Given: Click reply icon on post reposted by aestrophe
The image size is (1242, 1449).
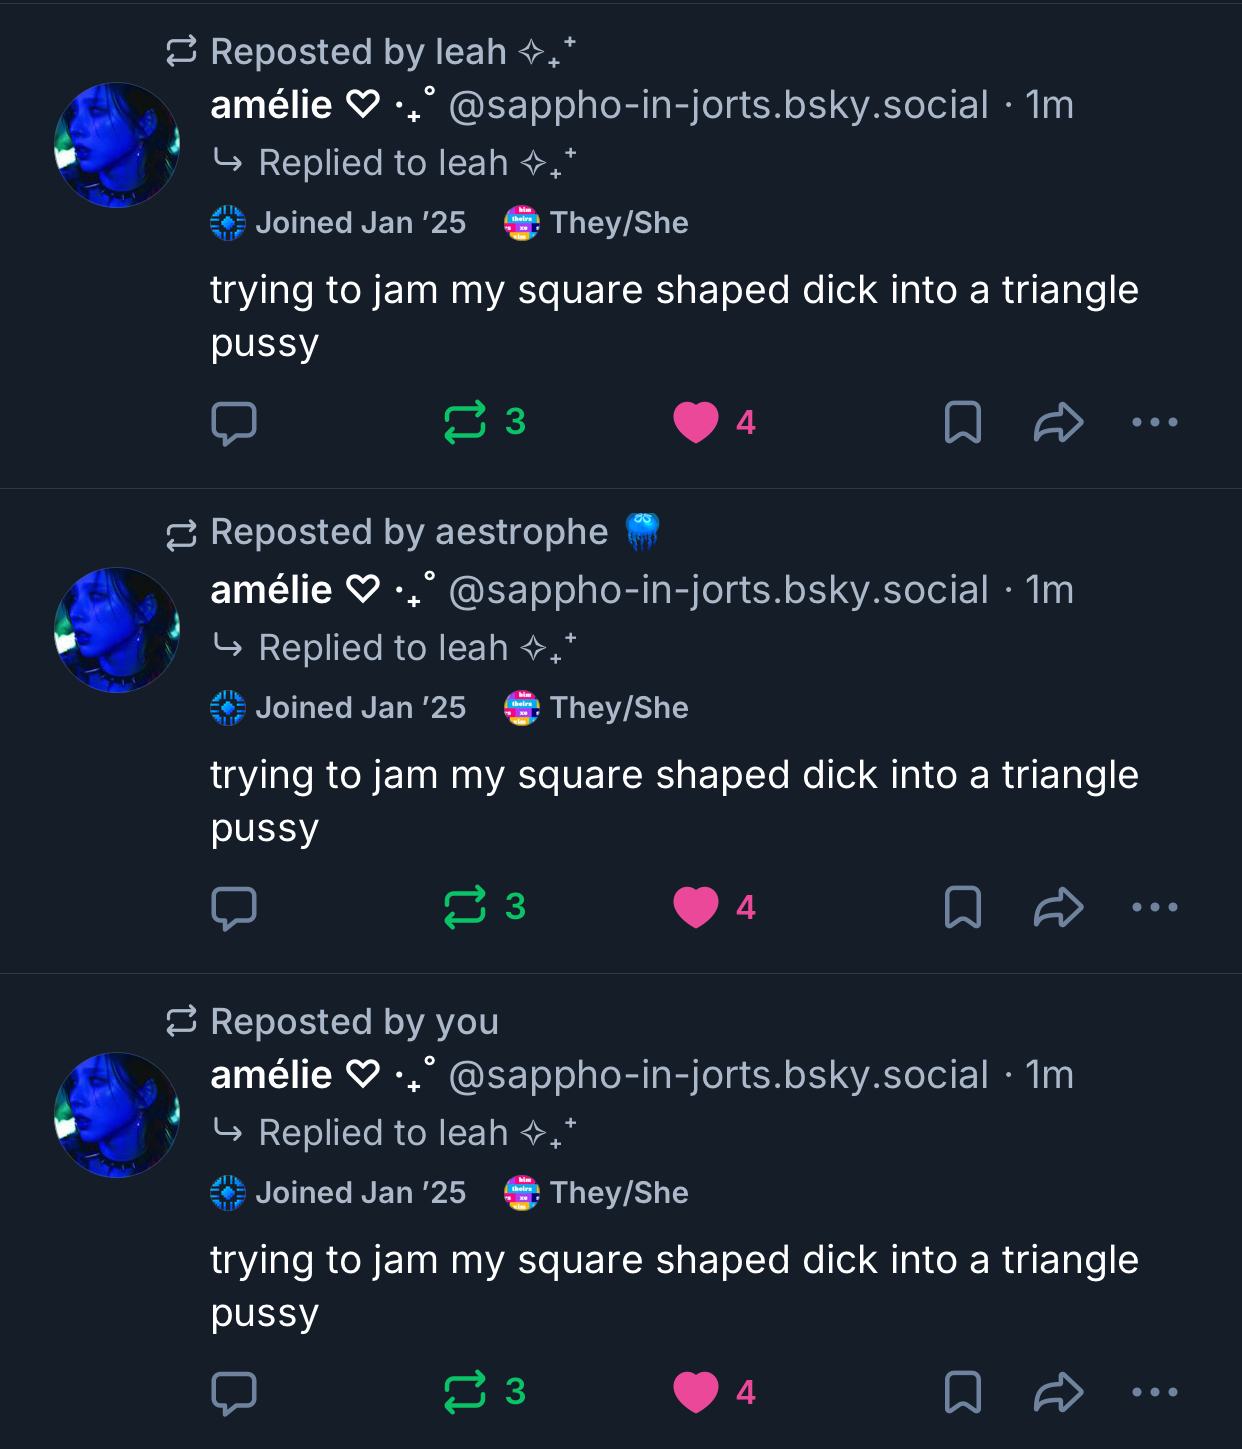Looking at the screenshot, I should 234,908.
